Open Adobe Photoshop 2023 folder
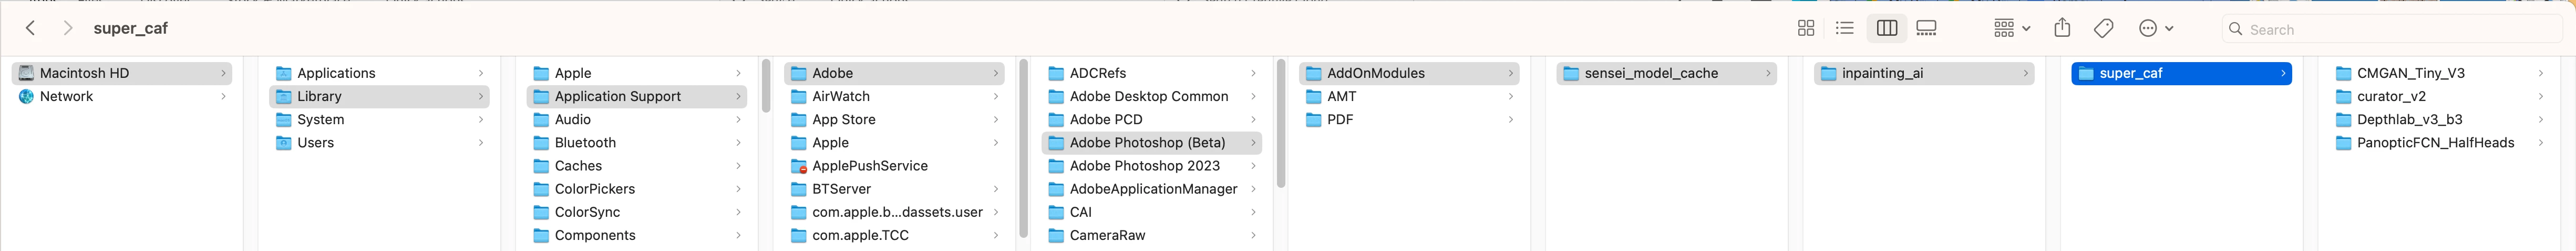 (x=1152, y=165)
